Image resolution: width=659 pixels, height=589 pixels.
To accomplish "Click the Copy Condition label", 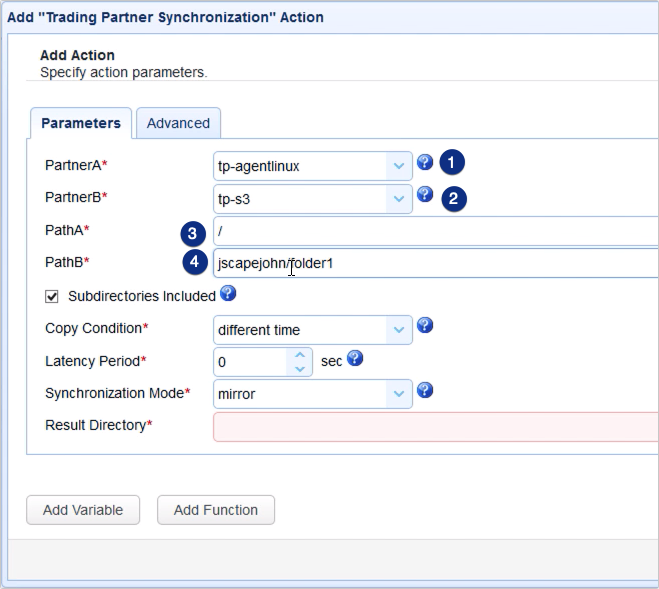I will [97, 328].
